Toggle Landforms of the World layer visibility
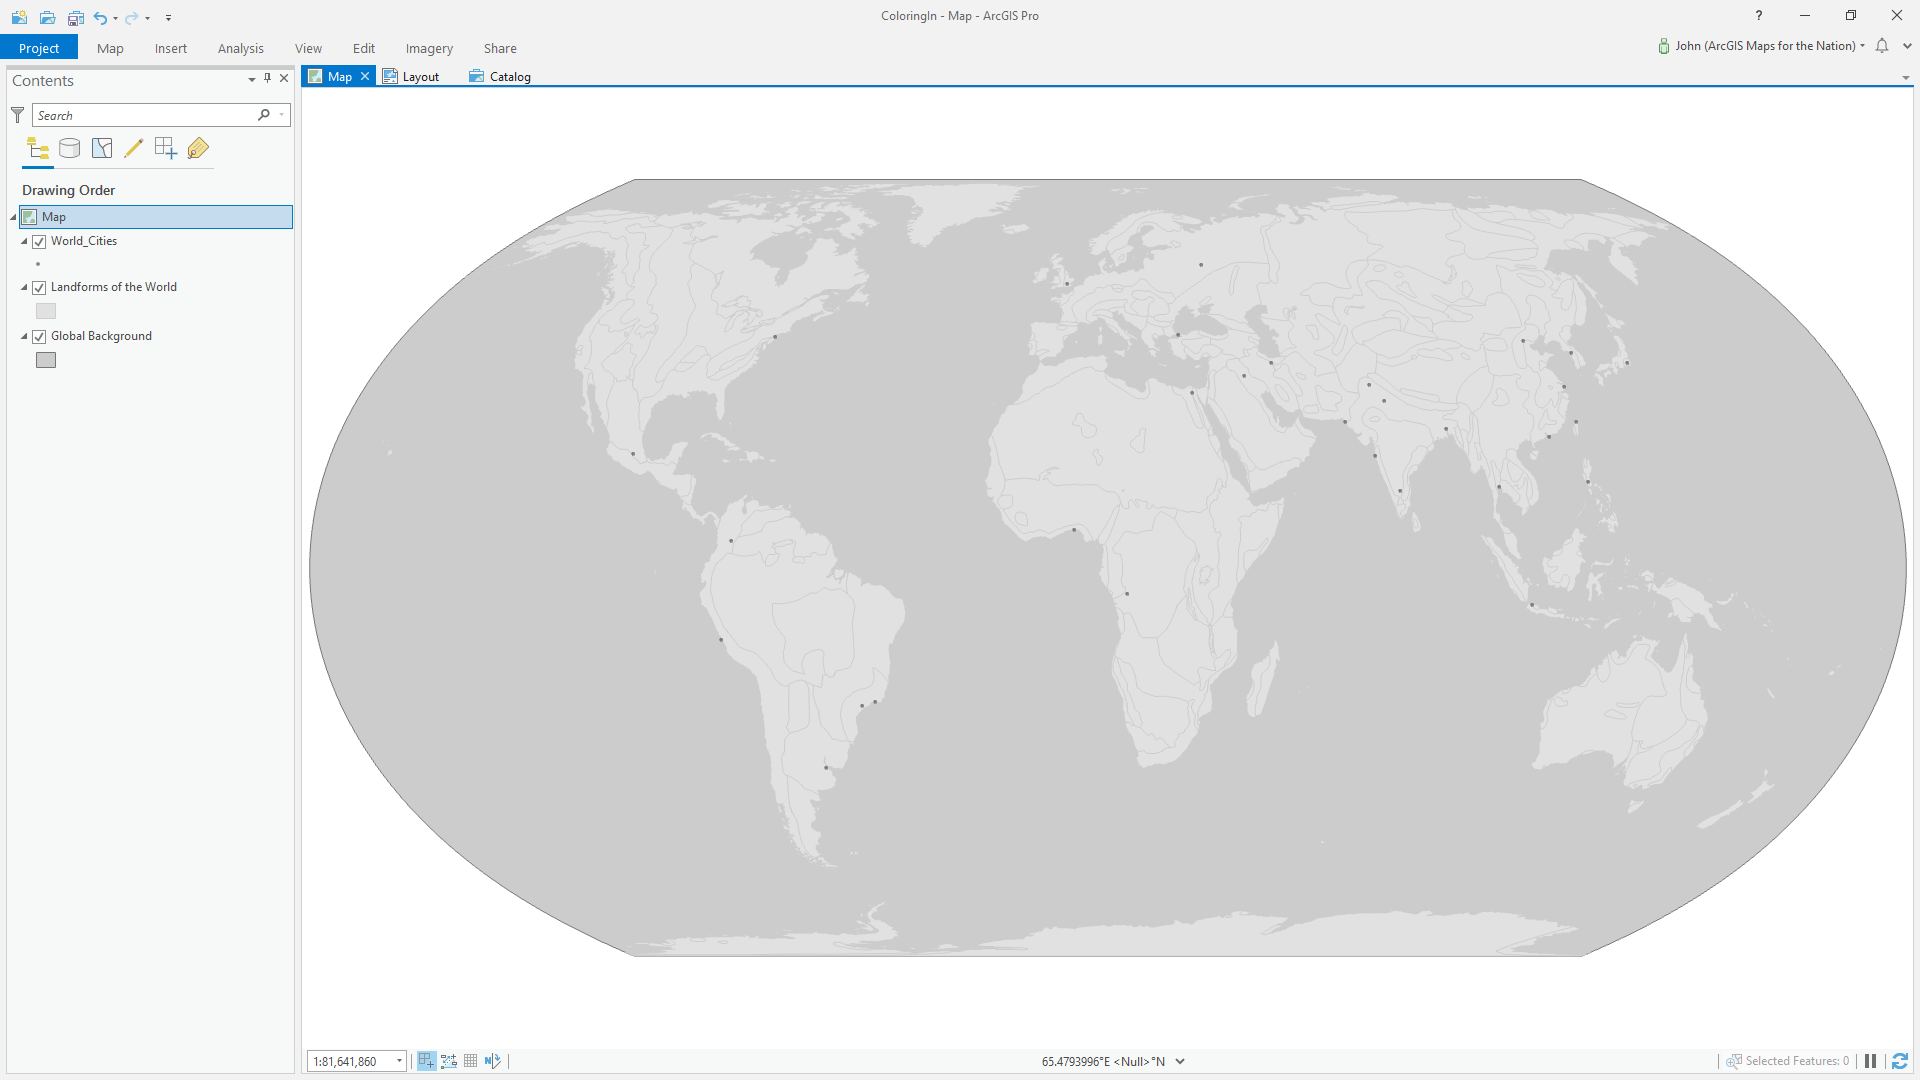This screenshot has height=1080, width=1920. click(x=39, y=288)
